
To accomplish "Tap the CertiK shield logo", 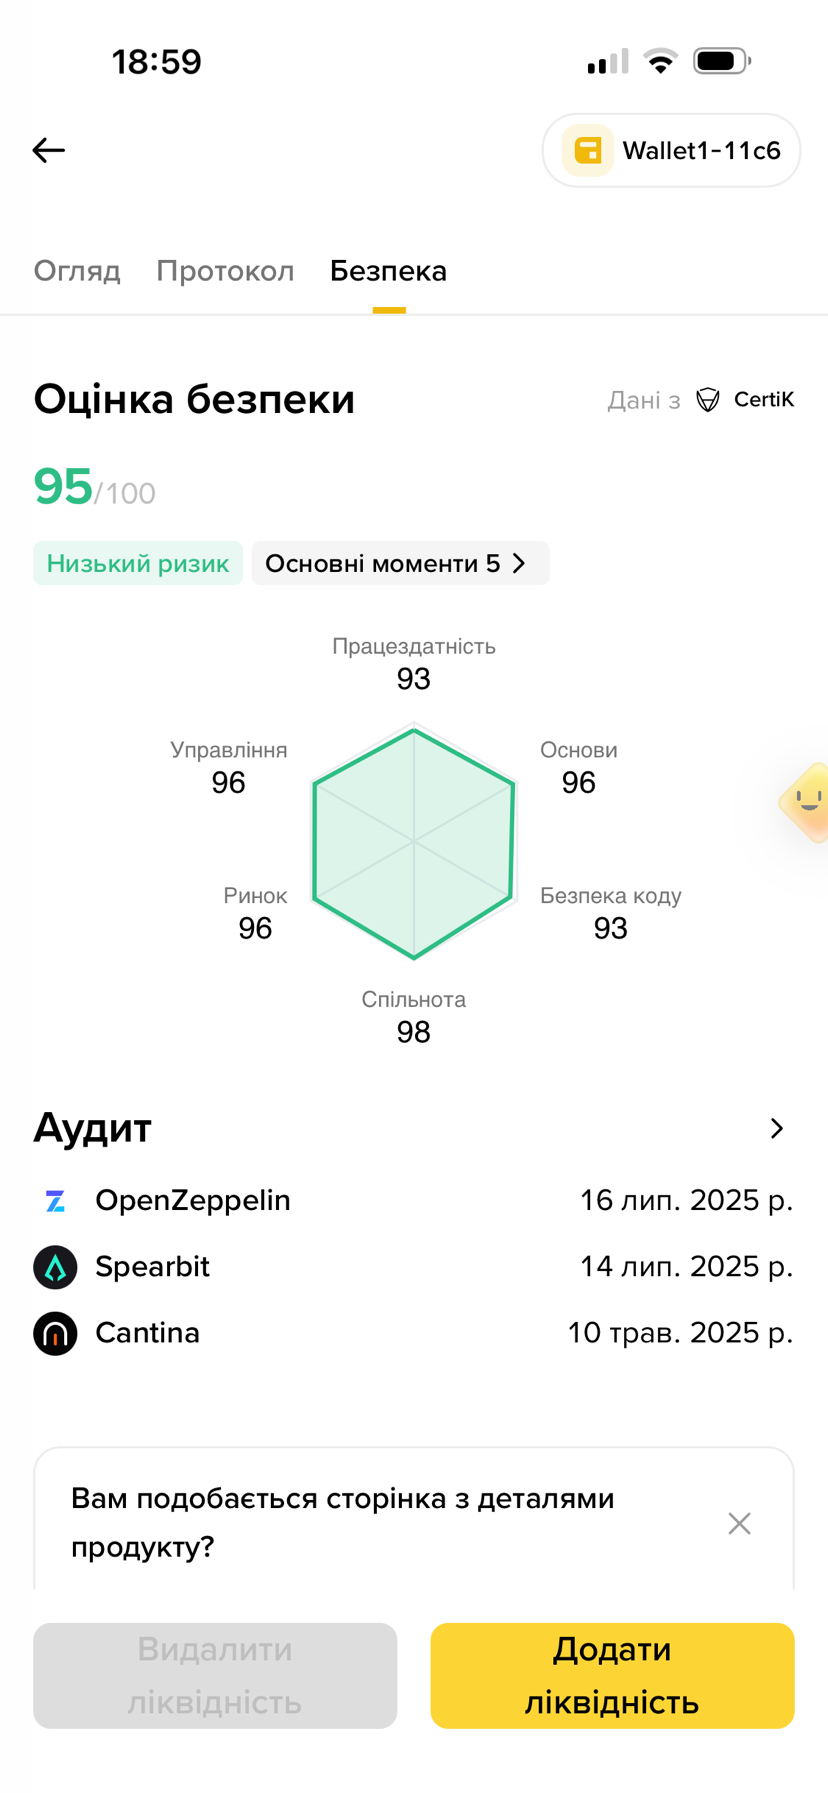I will [708, 400].
